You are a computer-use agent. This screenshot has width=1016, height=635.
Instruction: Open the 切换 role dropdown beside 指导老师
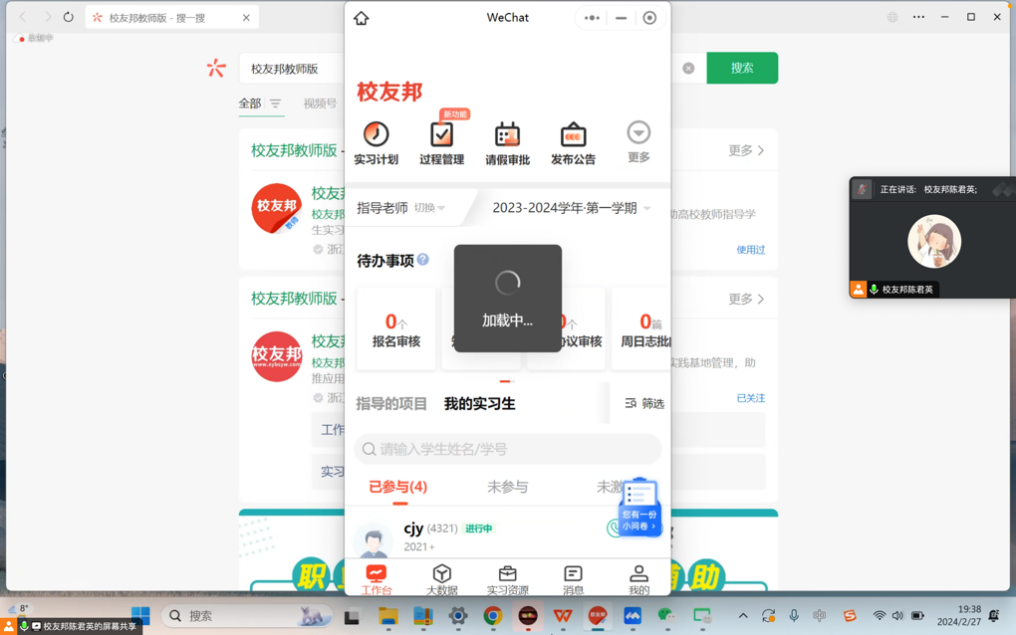pyautogui.click(x=430, y=208)
